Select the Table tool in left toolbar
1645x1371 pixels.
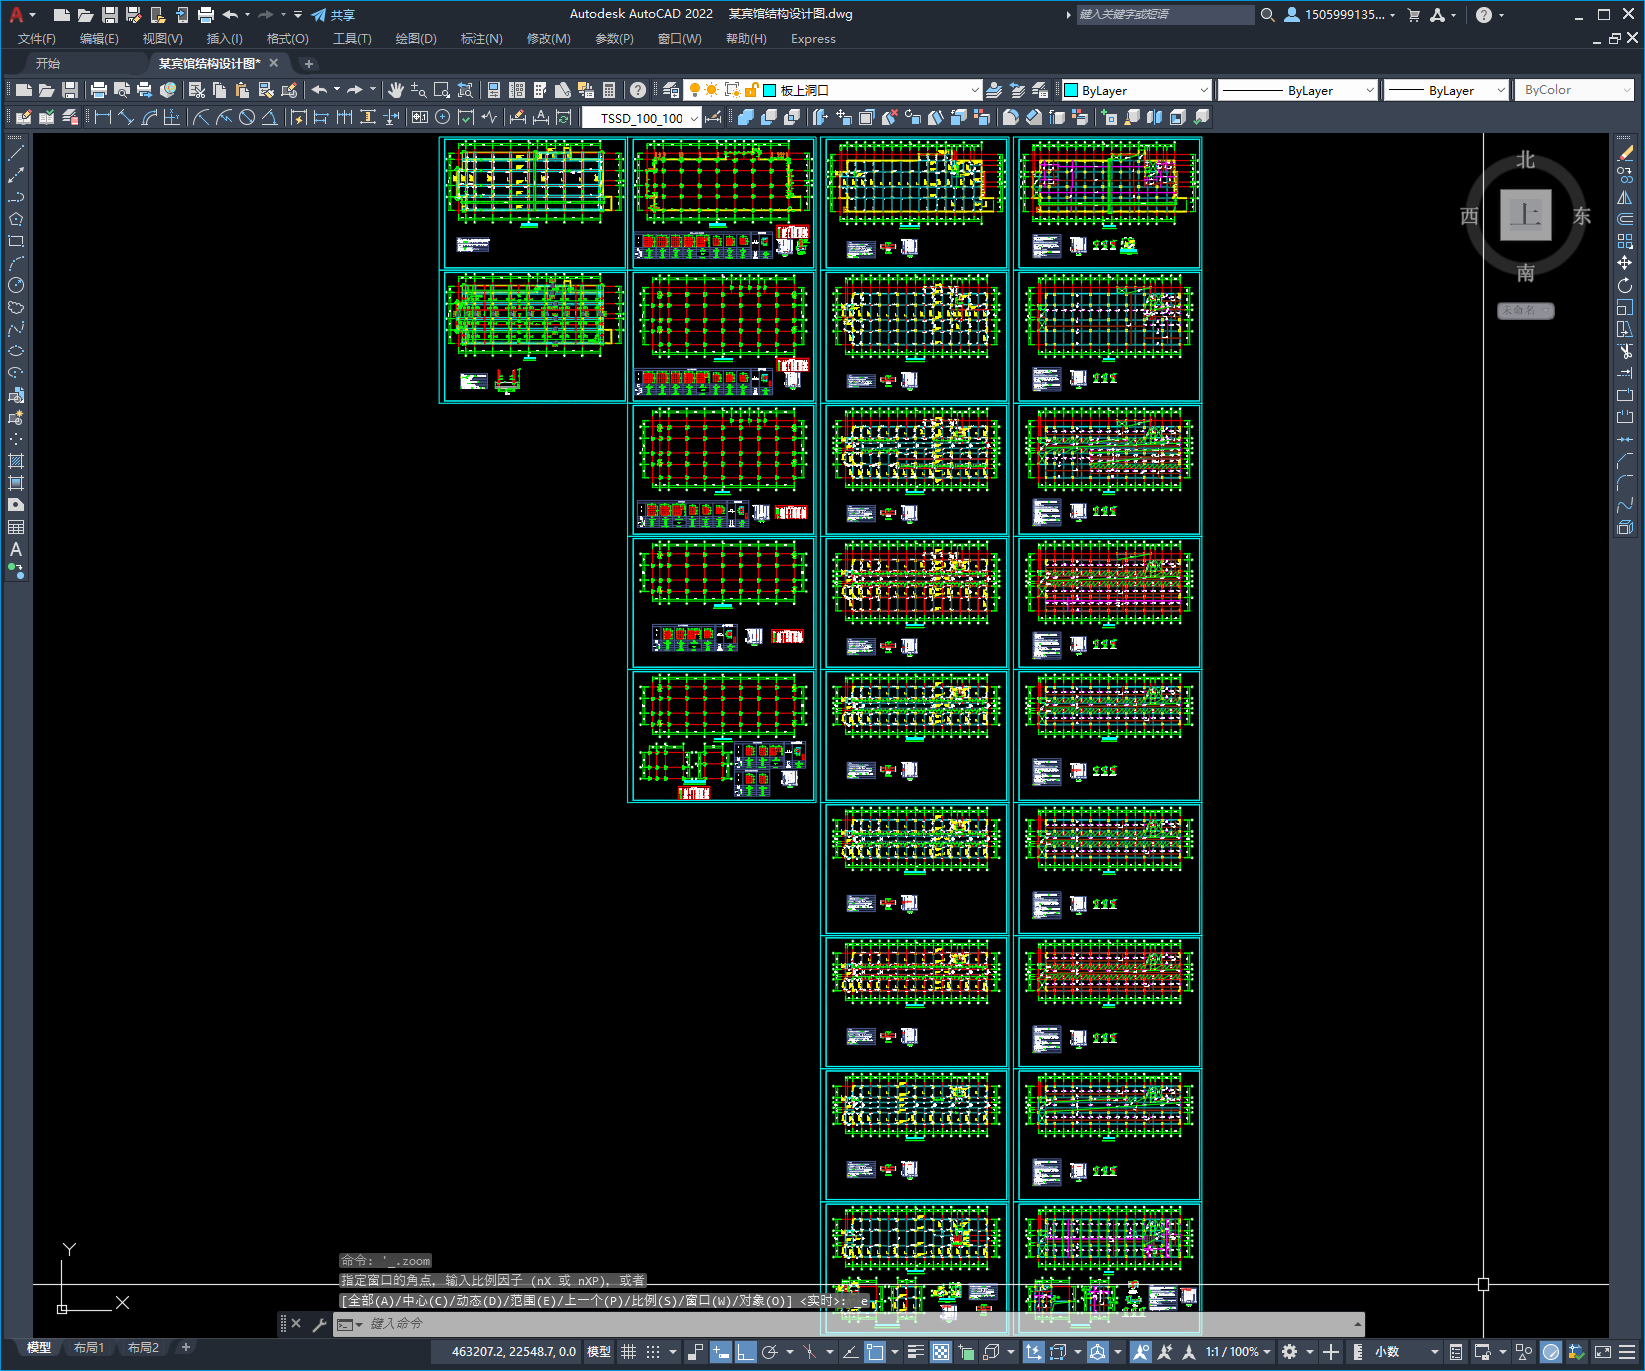tap(16, 527)
